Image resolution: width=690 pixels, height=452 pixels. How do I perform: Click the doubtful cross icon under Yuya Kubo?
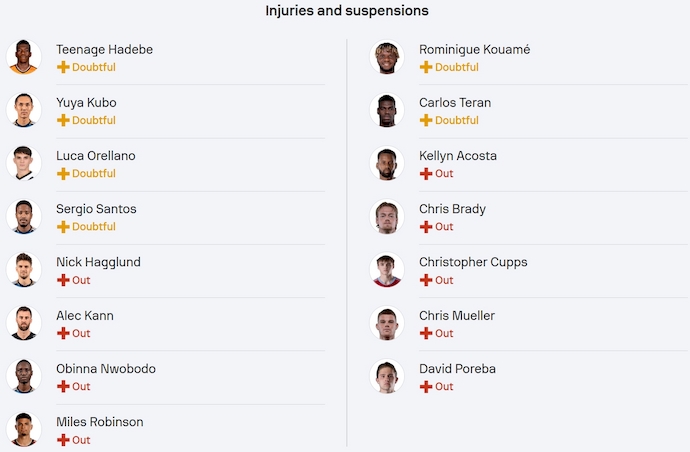point(63,120)
